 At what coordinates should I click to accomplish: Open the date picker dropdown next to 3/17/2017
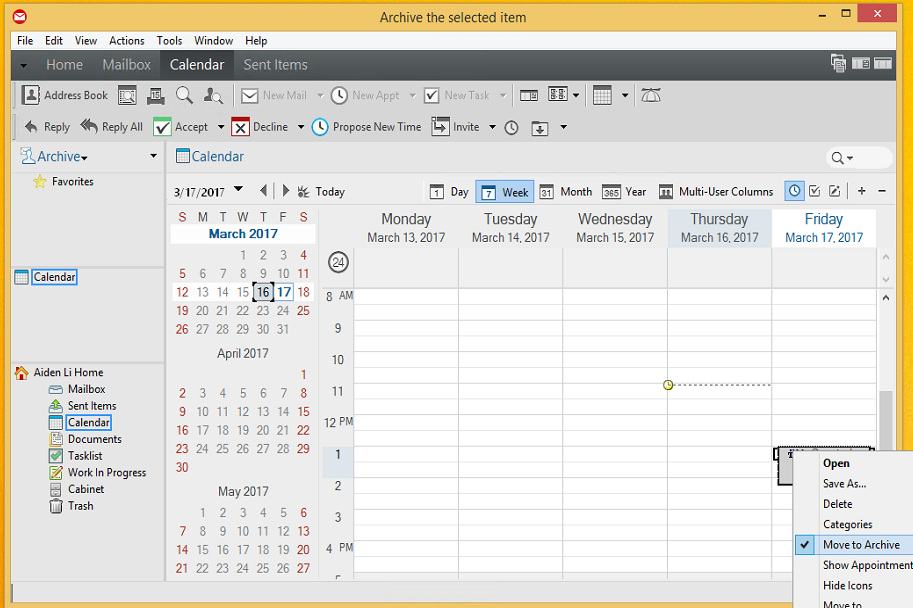[x=238, y=189]
